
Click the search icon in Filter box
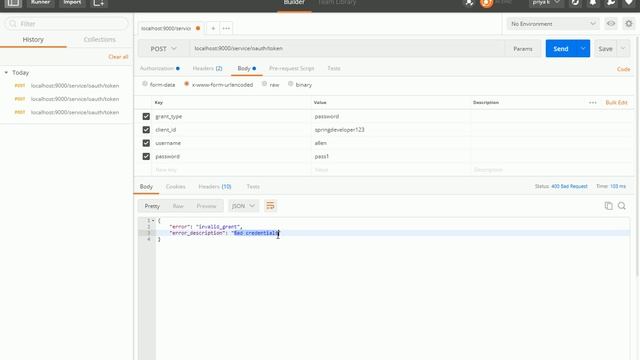pos(13,24)
